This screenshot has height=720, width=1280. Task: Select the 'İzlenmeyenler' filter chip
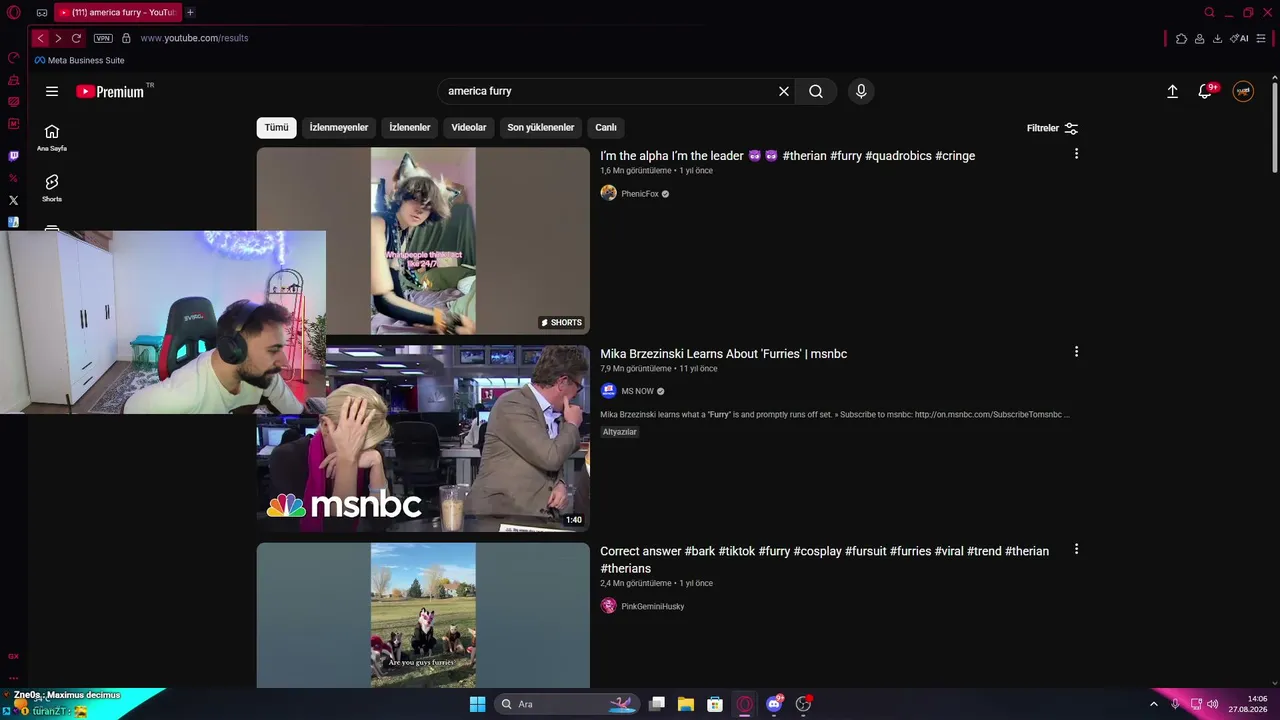point(339,128)
